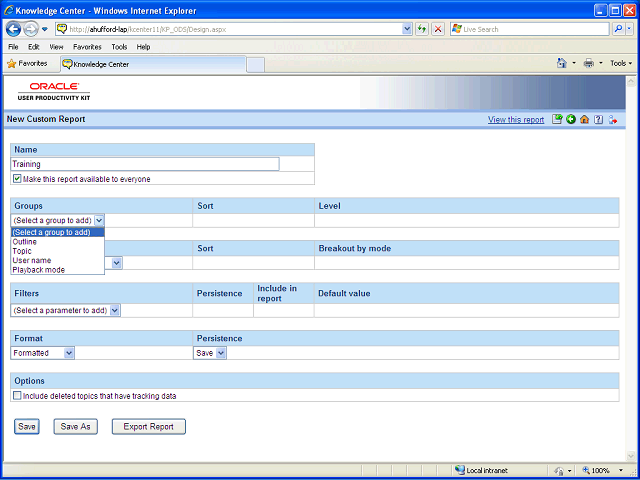Open the recent pages dropdown arrow
The height and width of the screenshot is (480, 640).
tap(45, 29)
